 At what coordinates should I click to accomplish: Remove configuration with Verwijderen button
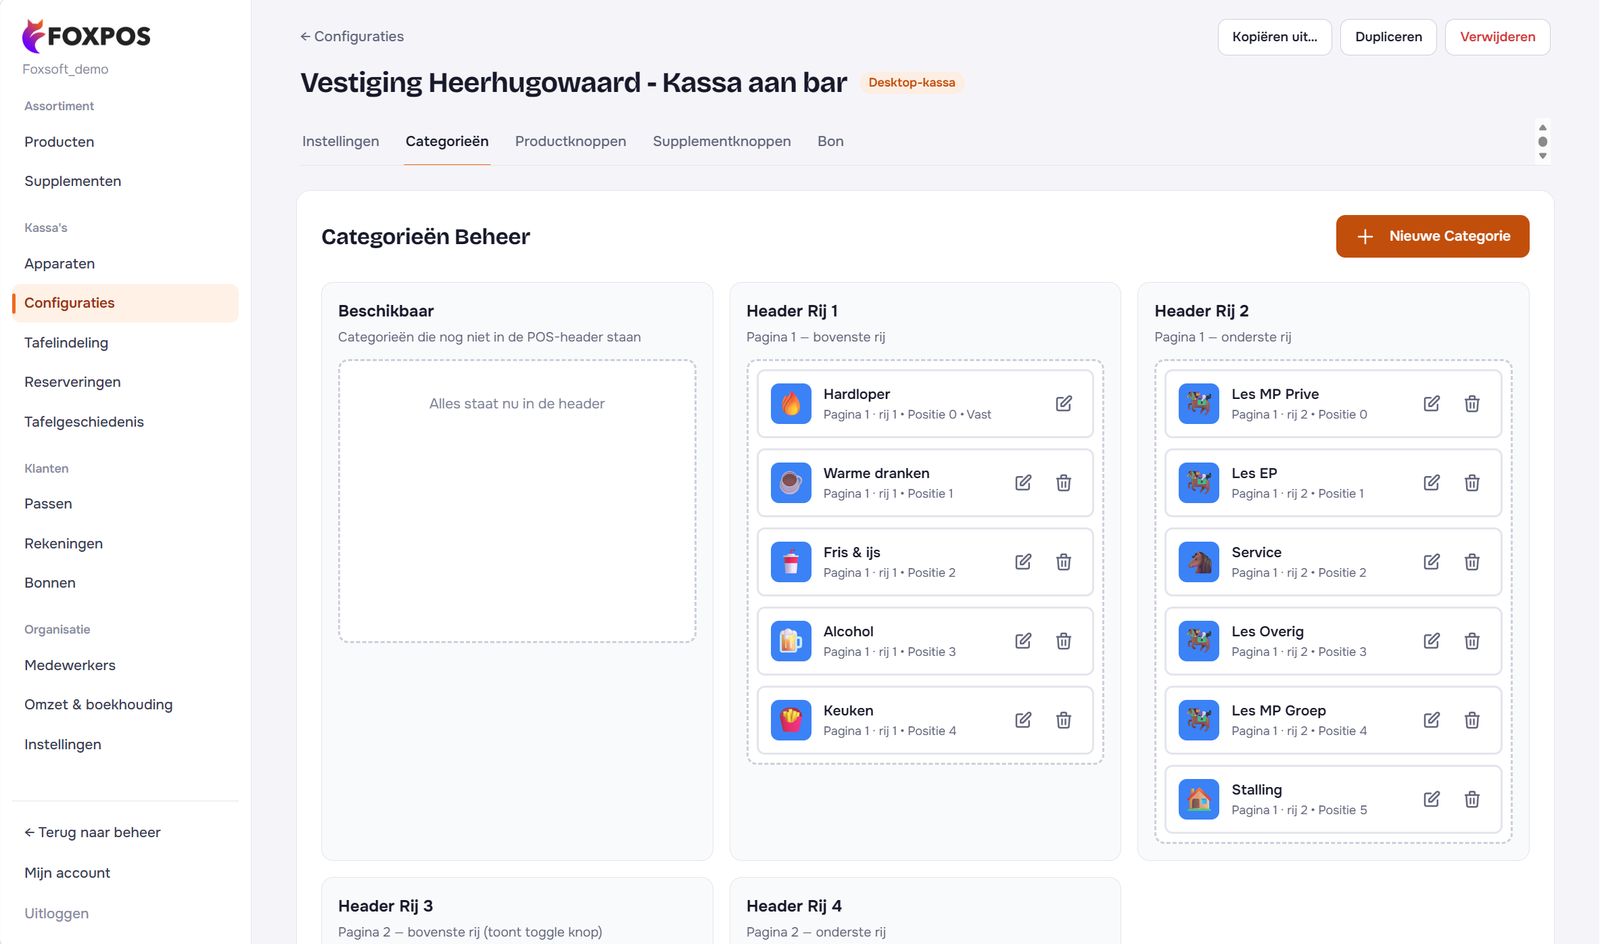point(1498,37)
